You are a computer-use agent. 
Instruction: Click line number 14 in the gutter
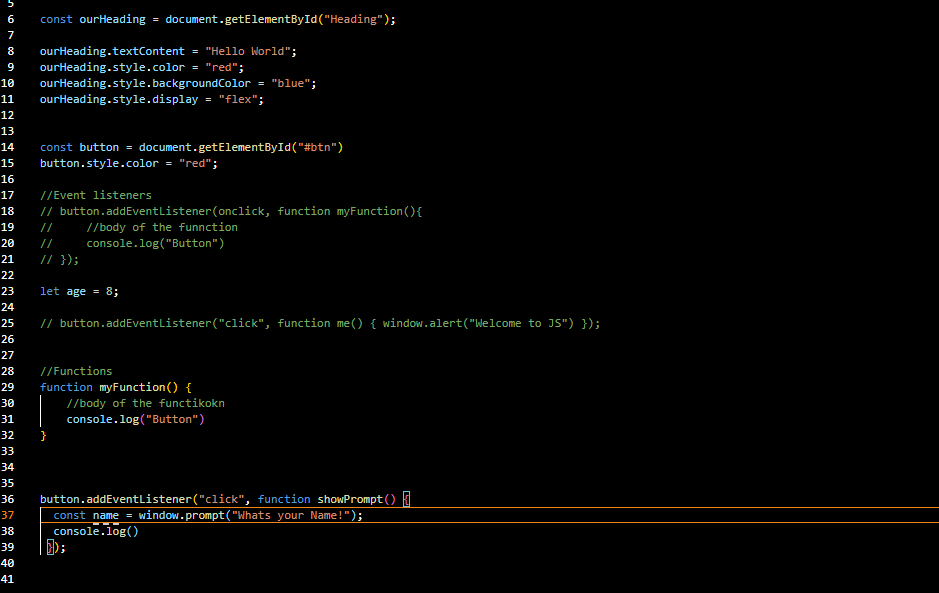[x=7, y=147]
